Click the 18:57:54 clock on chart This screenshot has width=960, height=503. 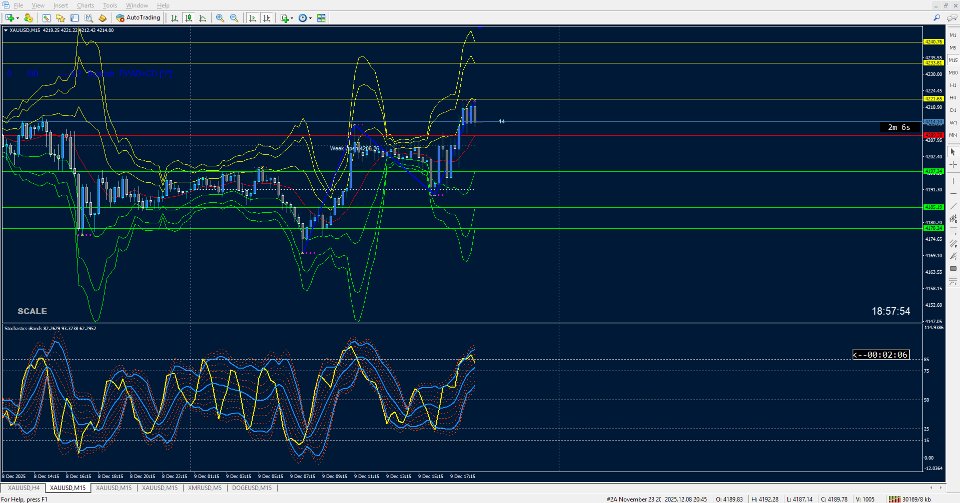[x=891, y=311]
